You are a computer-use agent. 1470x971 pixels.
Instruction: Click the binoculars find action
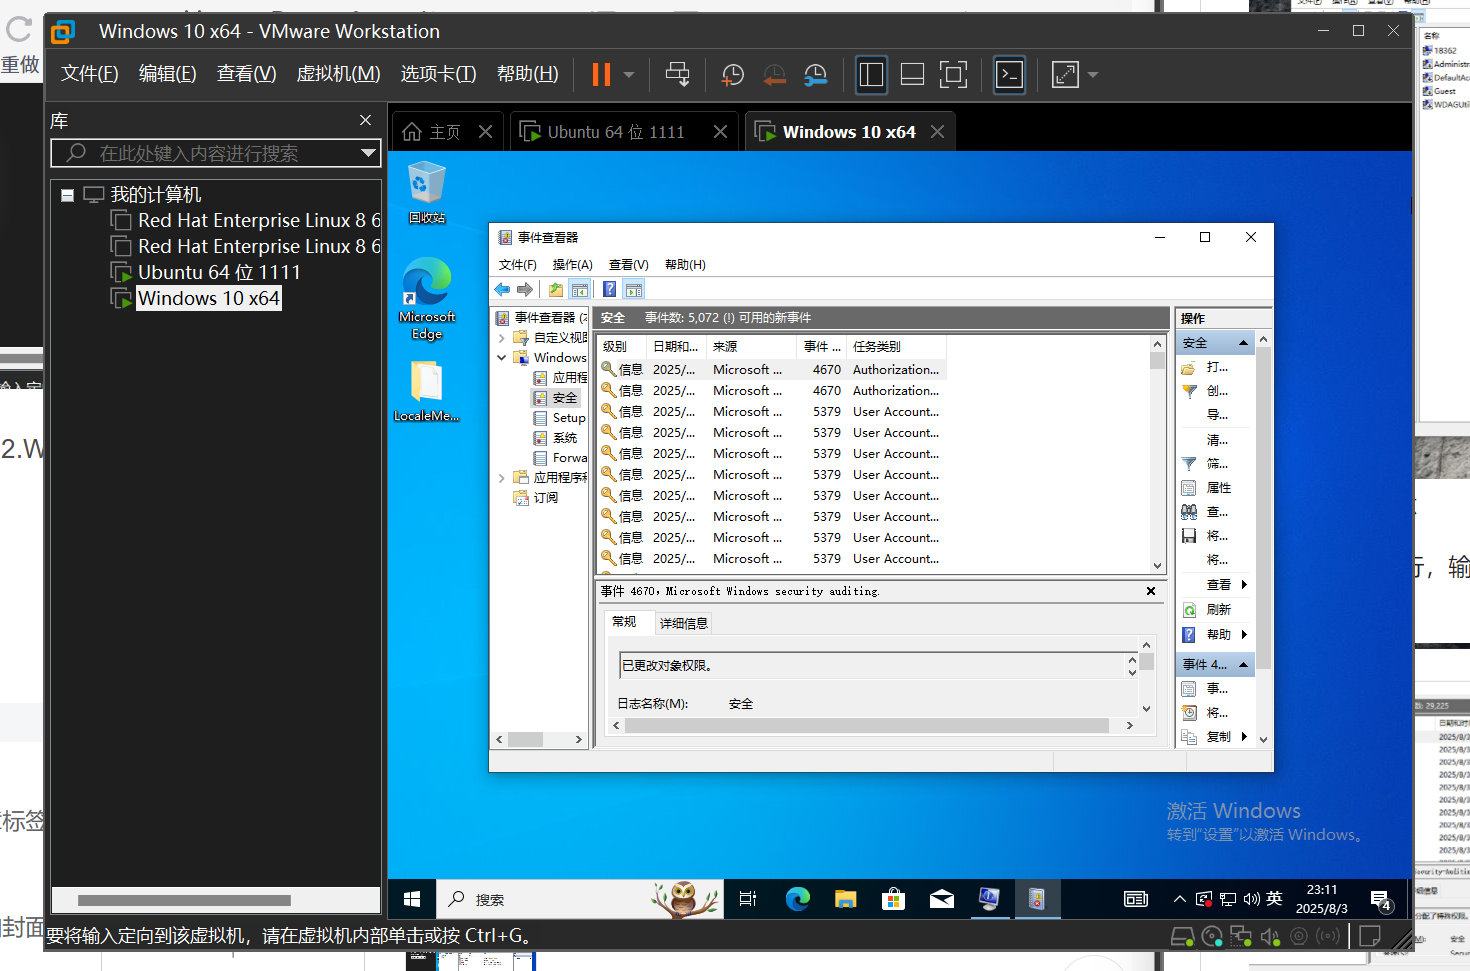pos(1189,512)
